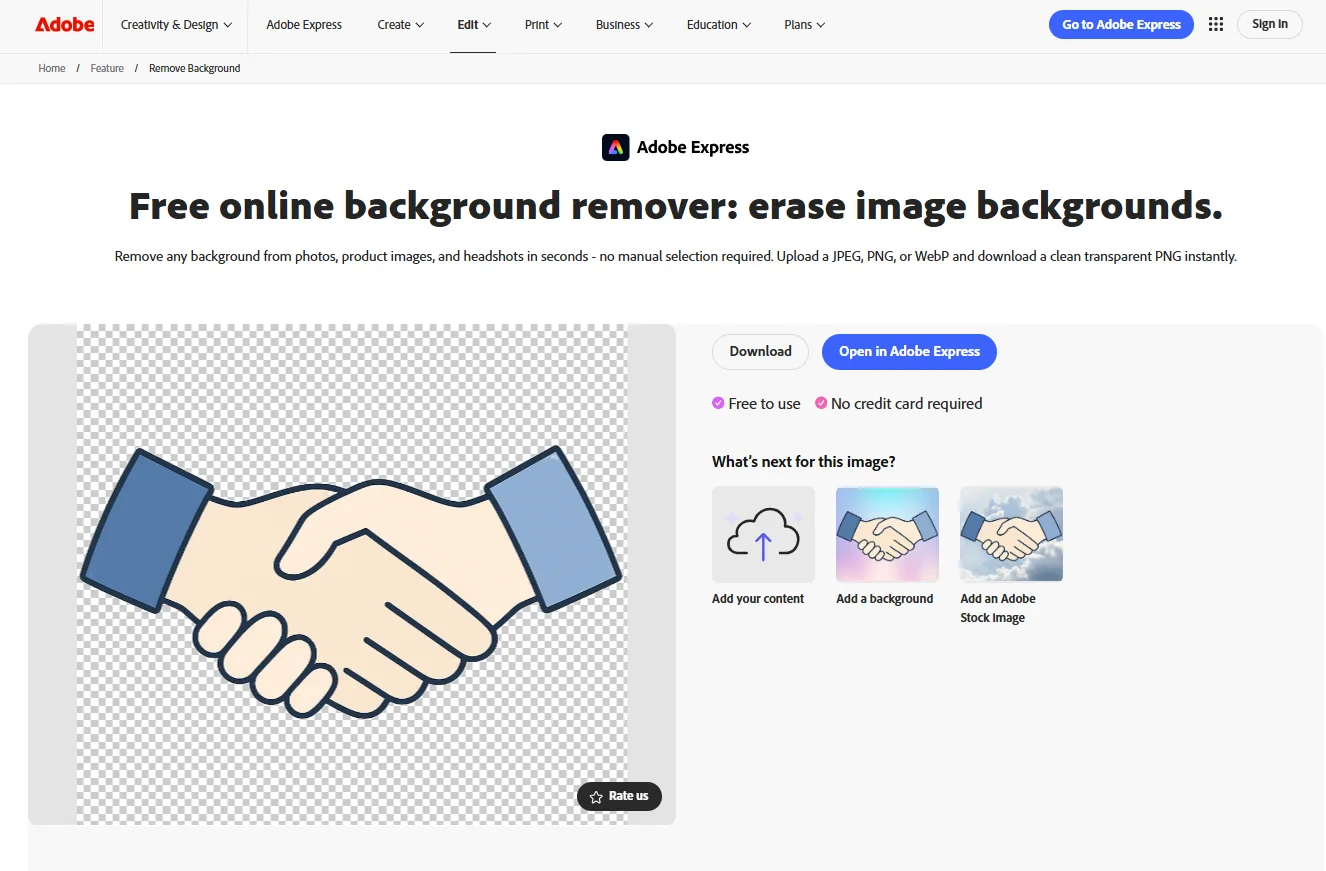Click 'No credit card required' text
Image resolution: width=1326 pixels, height=871 pixels.
click(x=906, y=404)
